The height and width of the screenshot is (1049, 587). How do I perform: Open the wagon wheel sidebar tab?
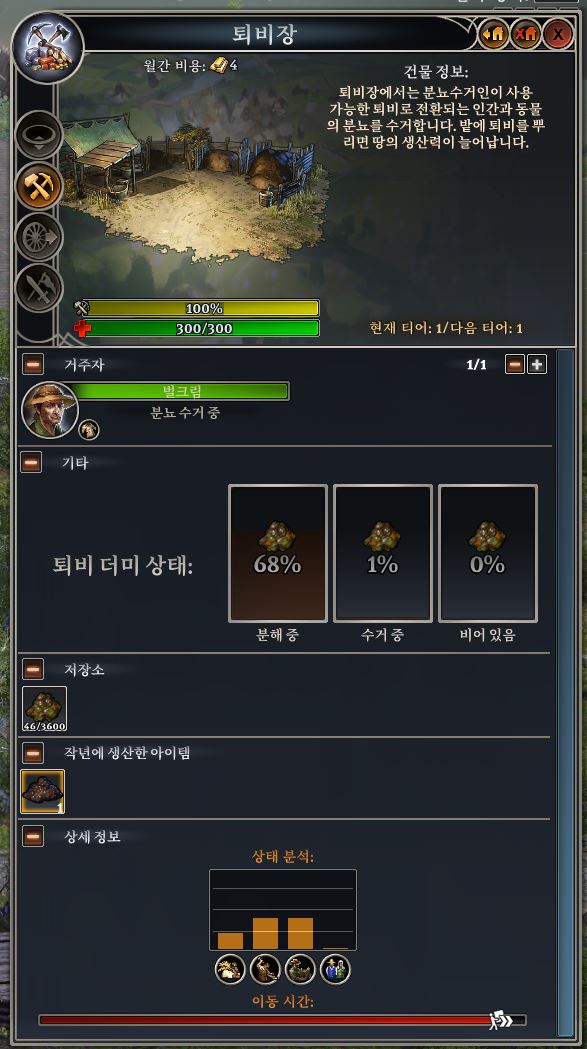tap(39, 237)
